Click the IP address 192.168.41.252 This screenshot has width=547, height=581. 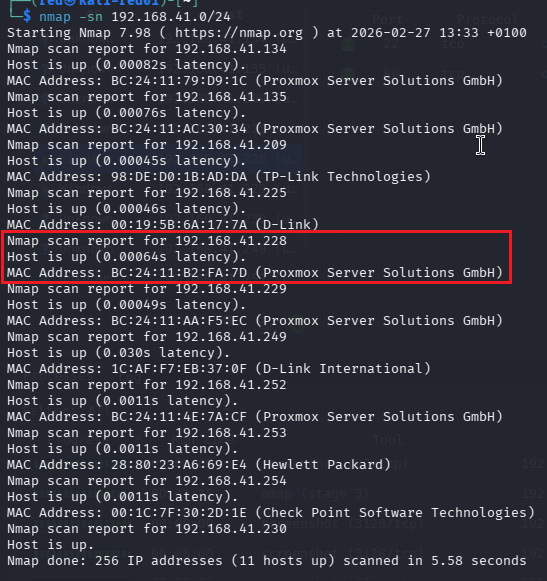point(231,385)
